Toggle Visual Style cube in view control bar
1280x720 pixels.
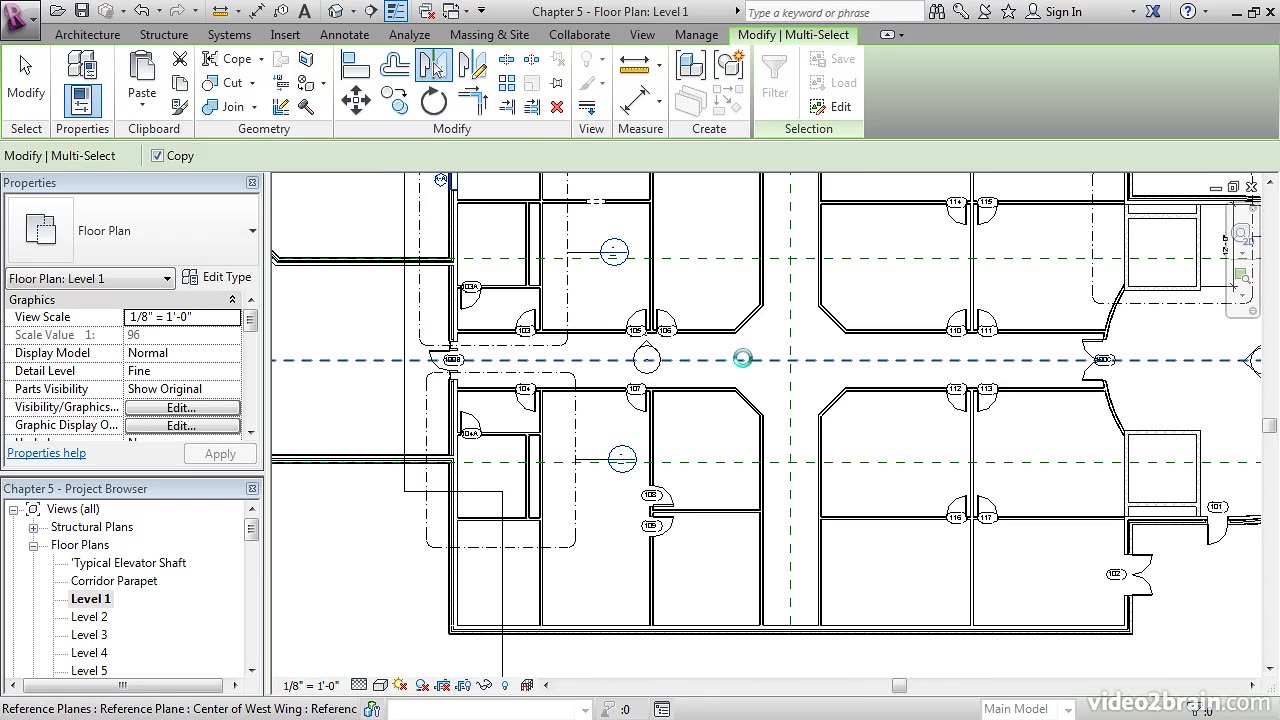pos(380,685)
